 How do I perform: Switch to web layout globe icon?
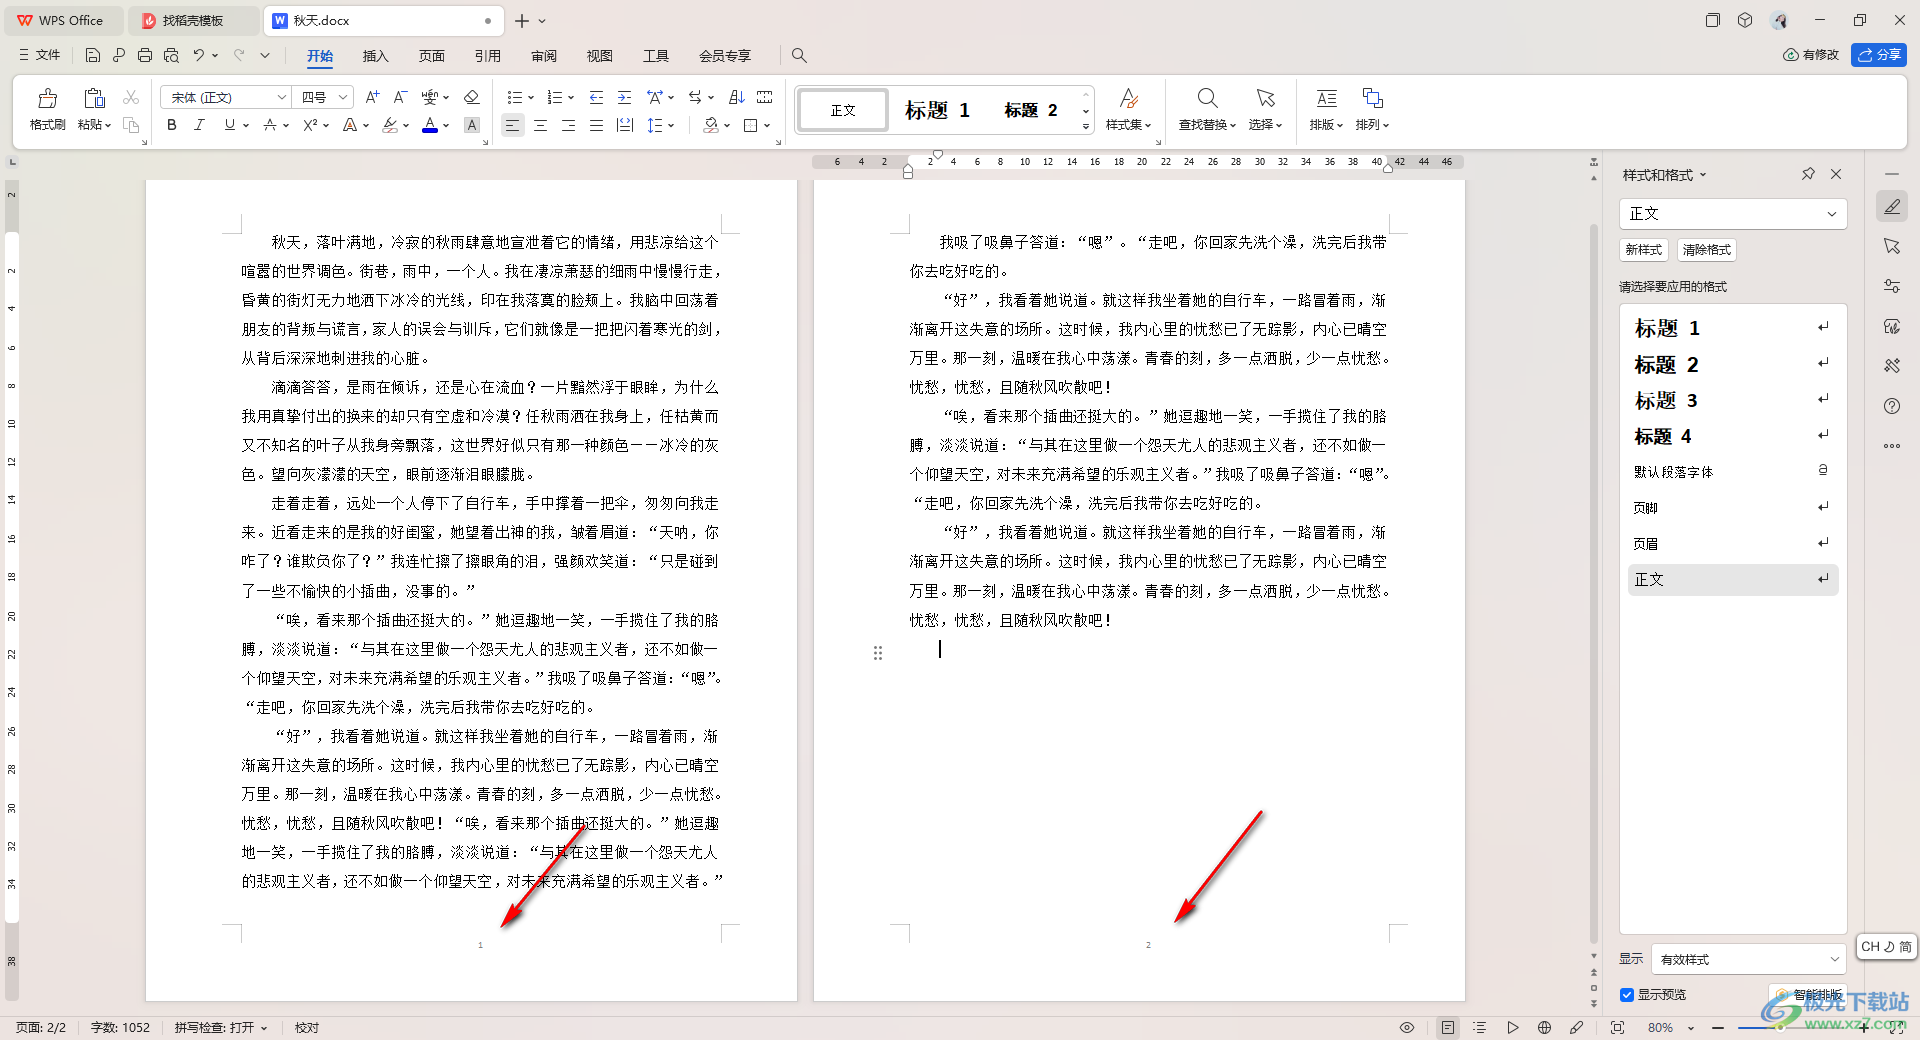pos(1544,1028)
